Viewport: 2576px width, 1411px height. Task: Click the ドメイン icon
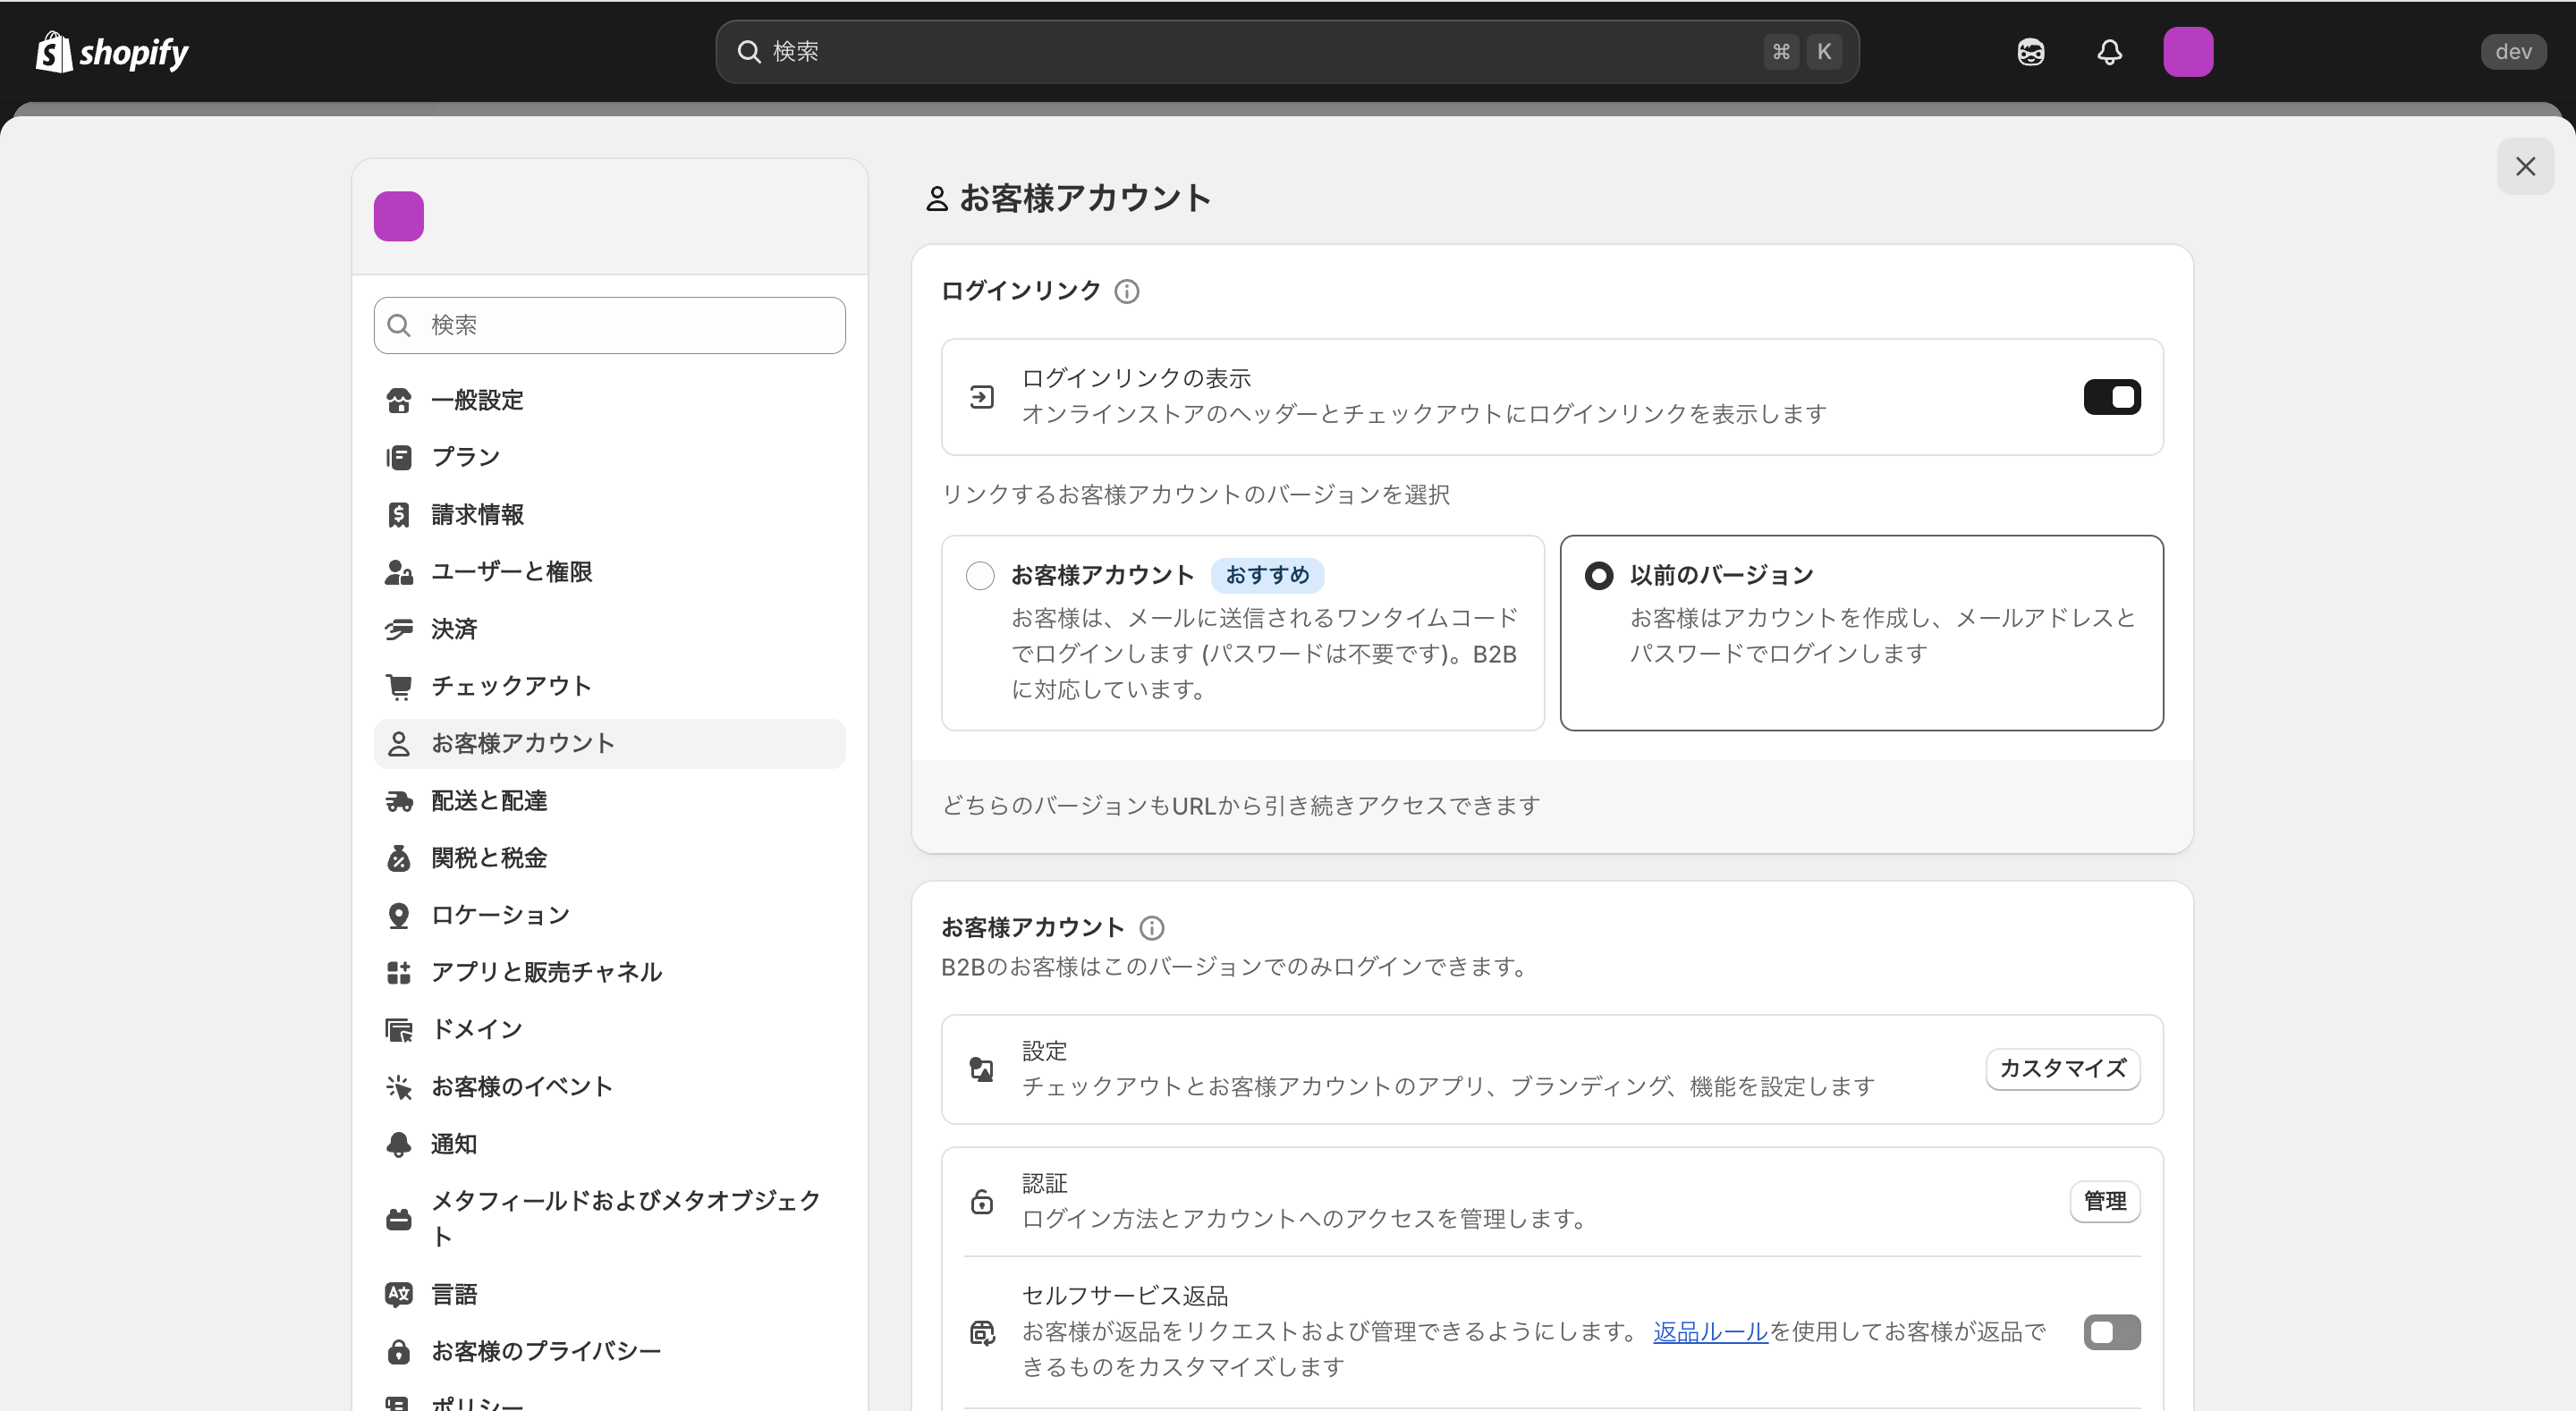pos(399,1029)
